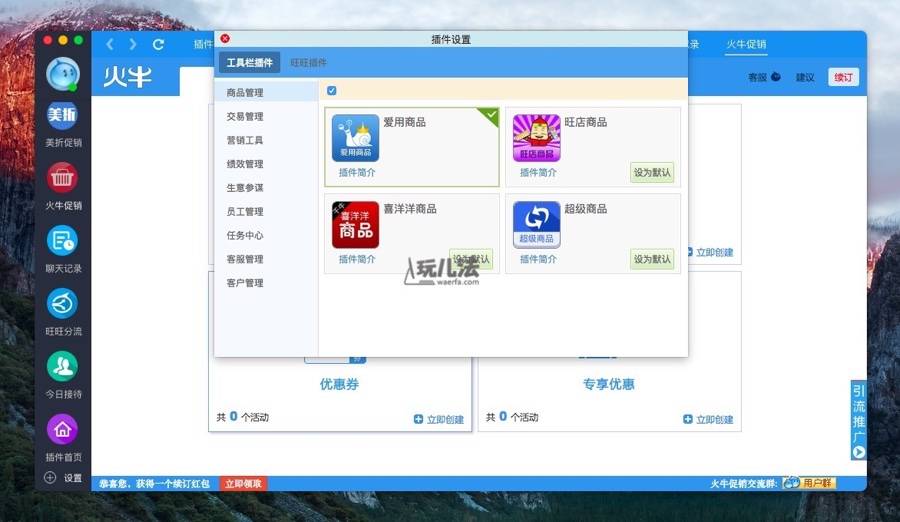Image resolution: width=900 pixels, height=522 pixels.
Task: Open 插件简介 for 爱用商品
Action: click(x=357, y=172)
